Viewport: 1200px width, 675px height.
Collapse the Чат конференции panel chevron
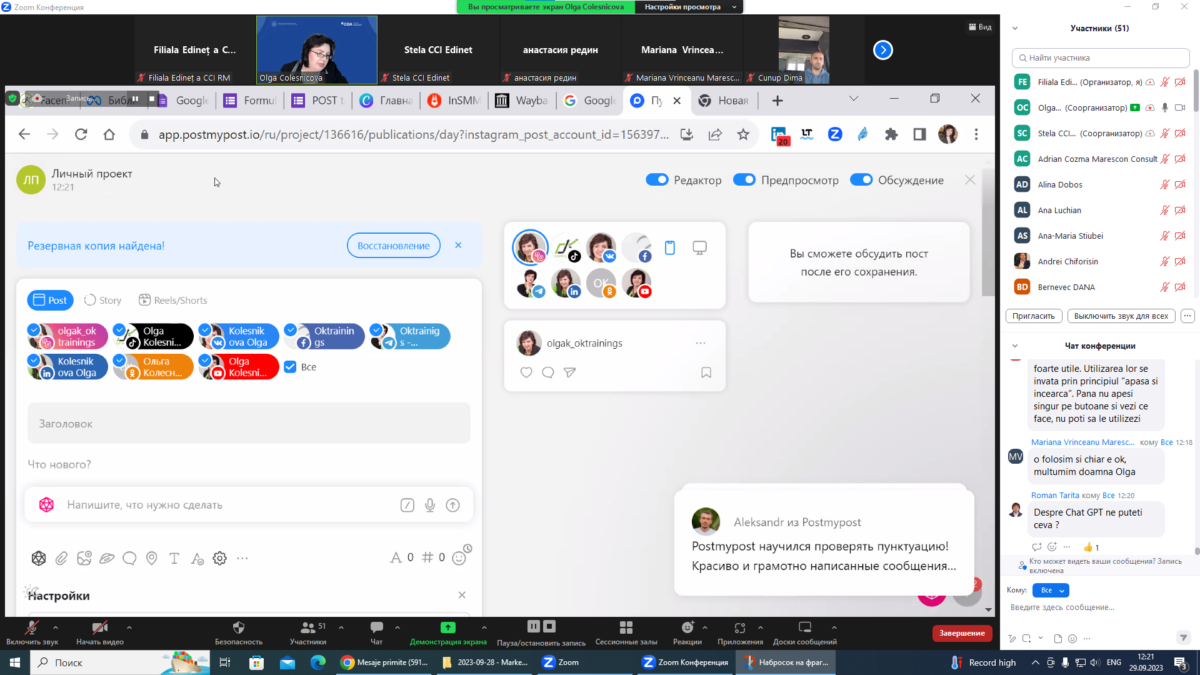(1017, 346)
